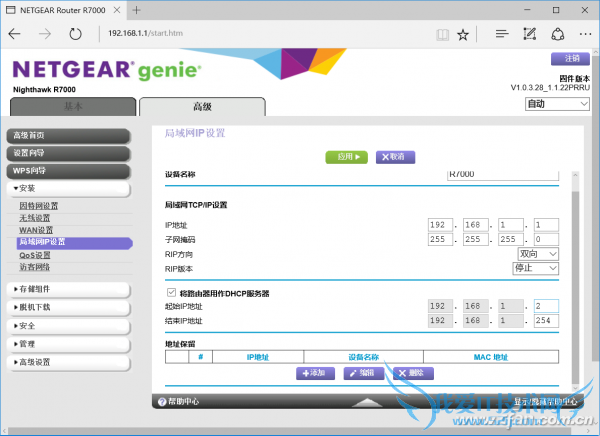Switch to the 基本 tab
The width and height of the screenshot is (600, 436).
73,106
